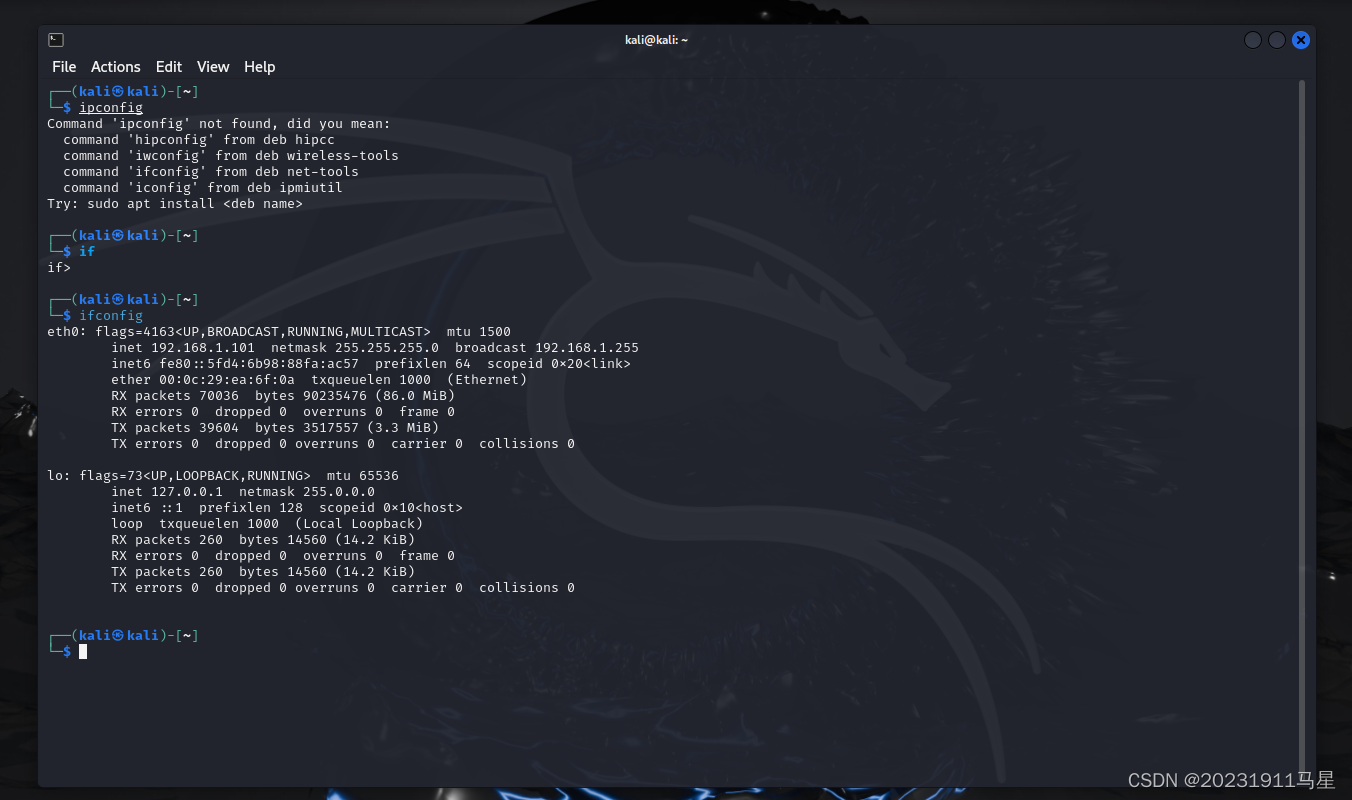Screen dimensions: 1352x800
Task: Click the cursor at the last prompt
Action: click(x=83, y=651)
